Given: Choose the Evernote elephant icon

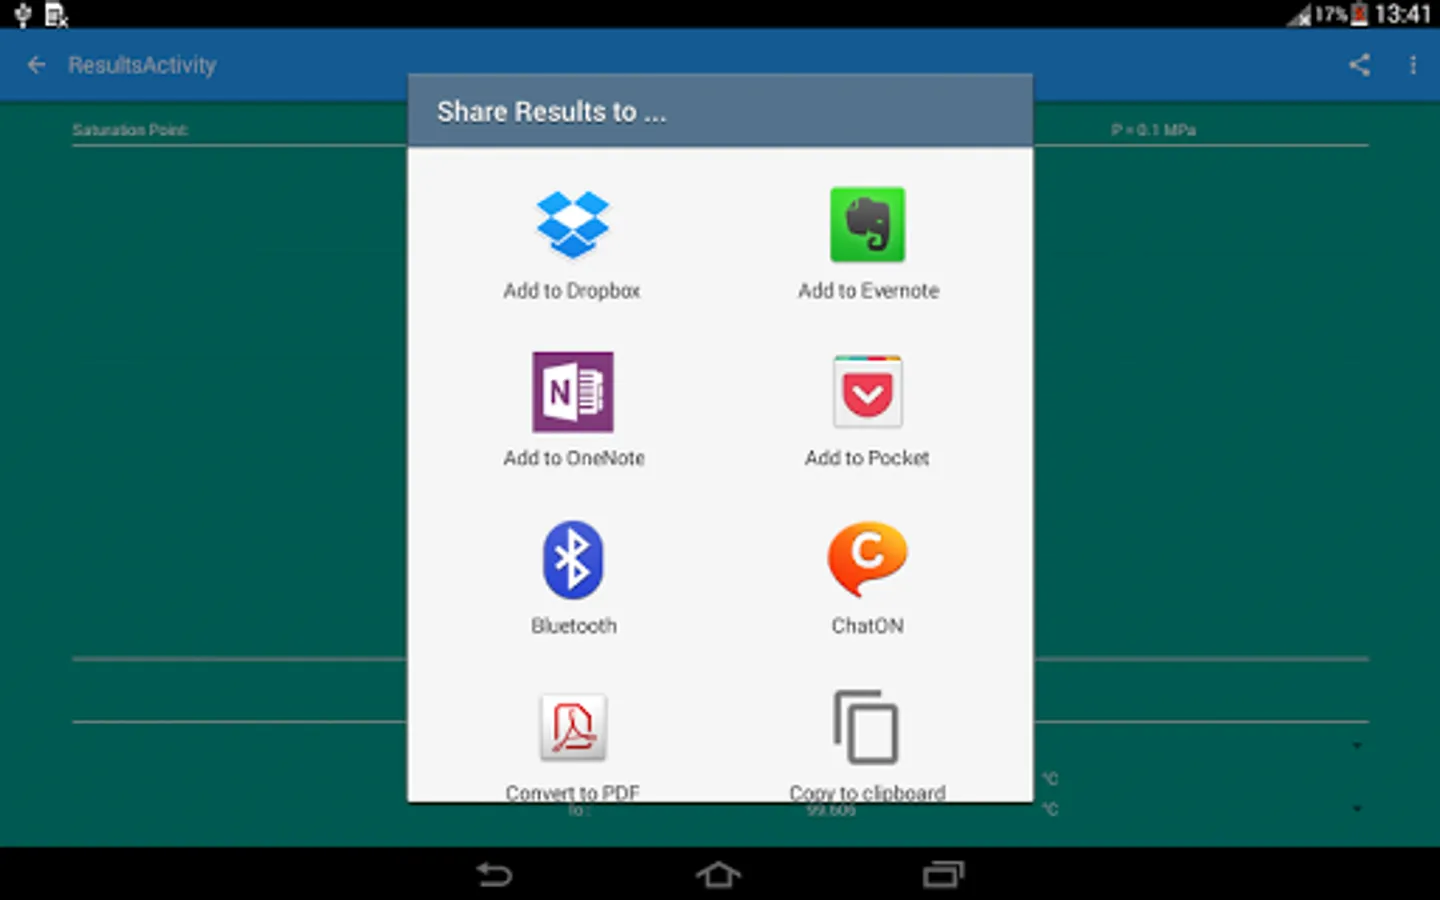Looking at the screenshot, I should (x=867, y=224).
